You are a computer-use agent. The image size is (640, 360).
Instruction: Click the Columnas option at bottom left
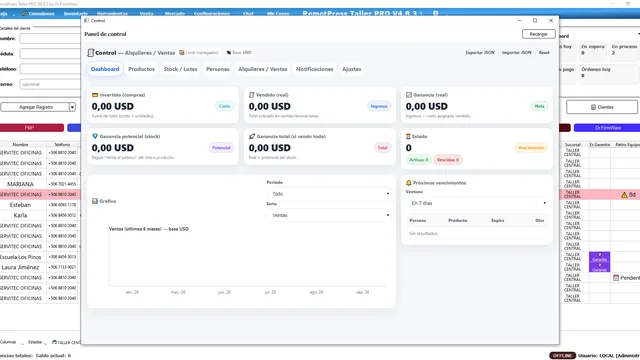[x=8, y=342]
